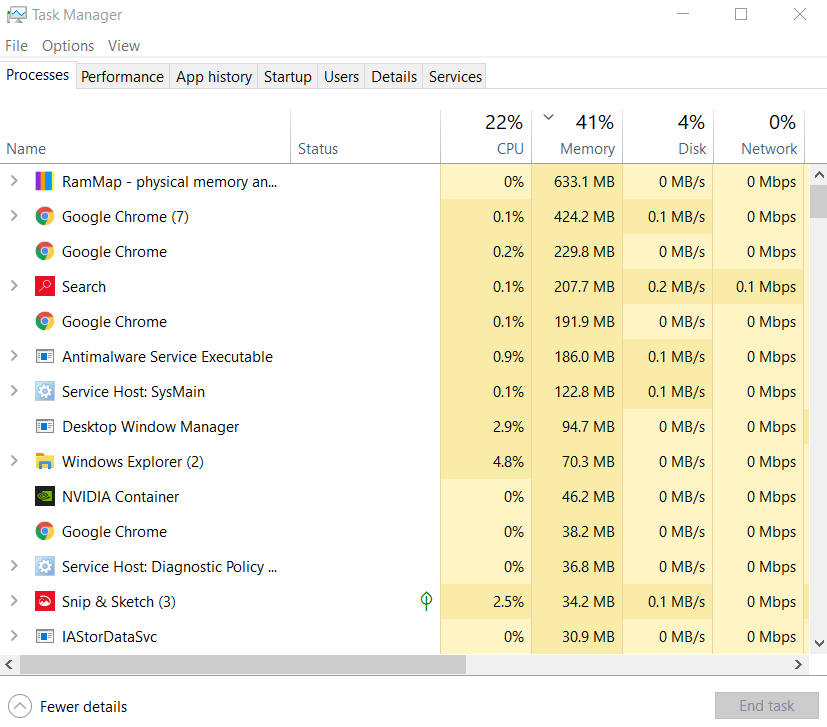Switch to the Services tab

(x=455, y=77)
